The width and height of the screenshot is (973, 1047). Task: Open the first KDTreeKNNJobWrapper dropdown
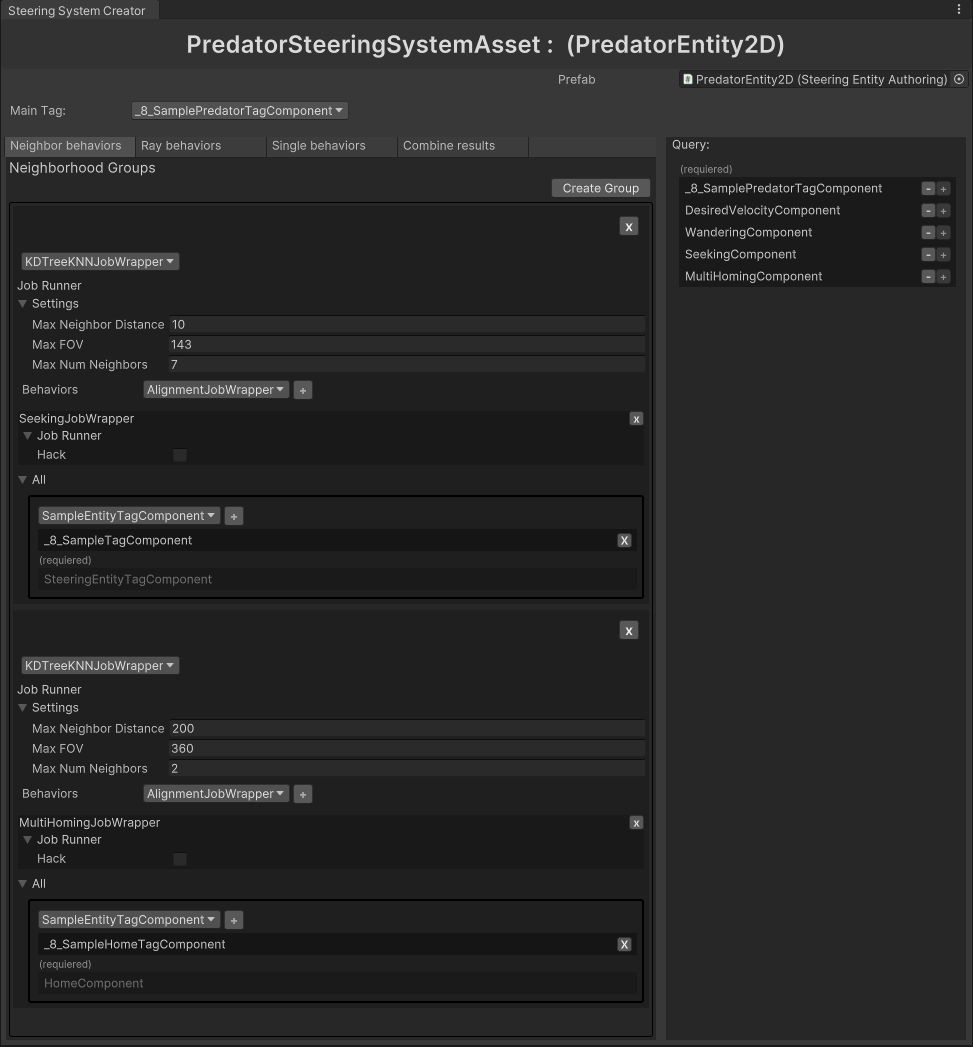pos(100,262)
